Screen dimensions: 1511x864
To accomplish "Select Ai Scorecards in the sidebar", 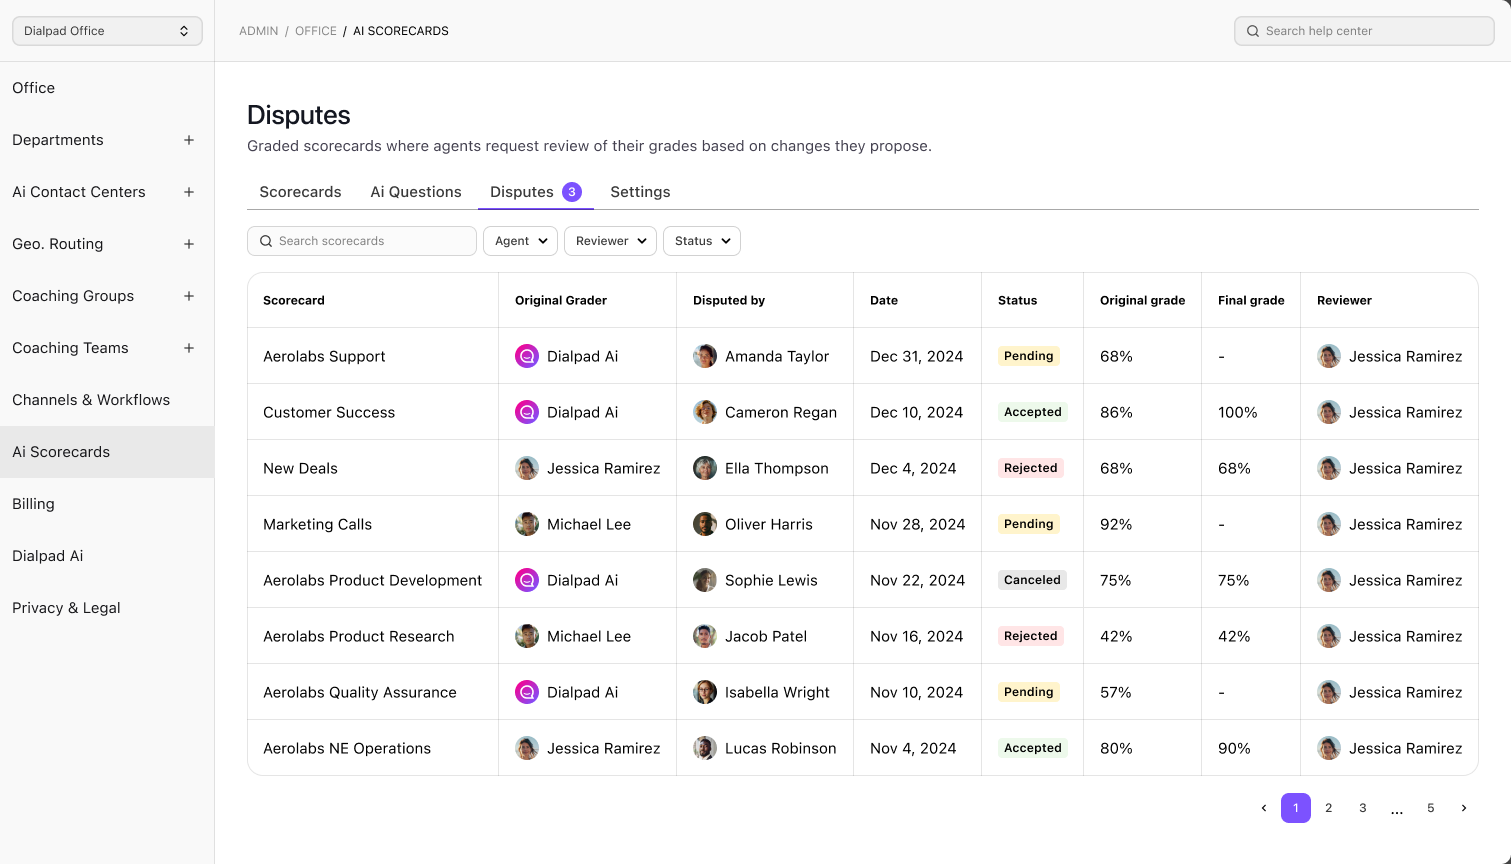I will [x=107, y=452].
